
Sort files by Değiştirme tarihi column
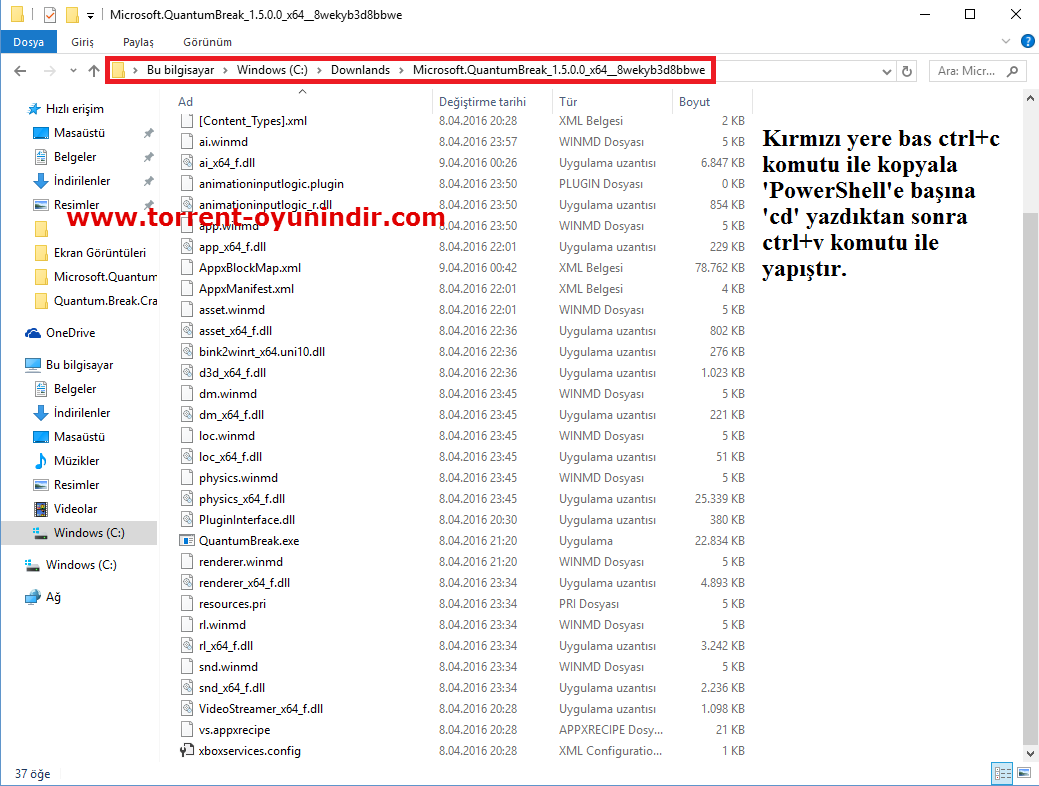point(482,102)
